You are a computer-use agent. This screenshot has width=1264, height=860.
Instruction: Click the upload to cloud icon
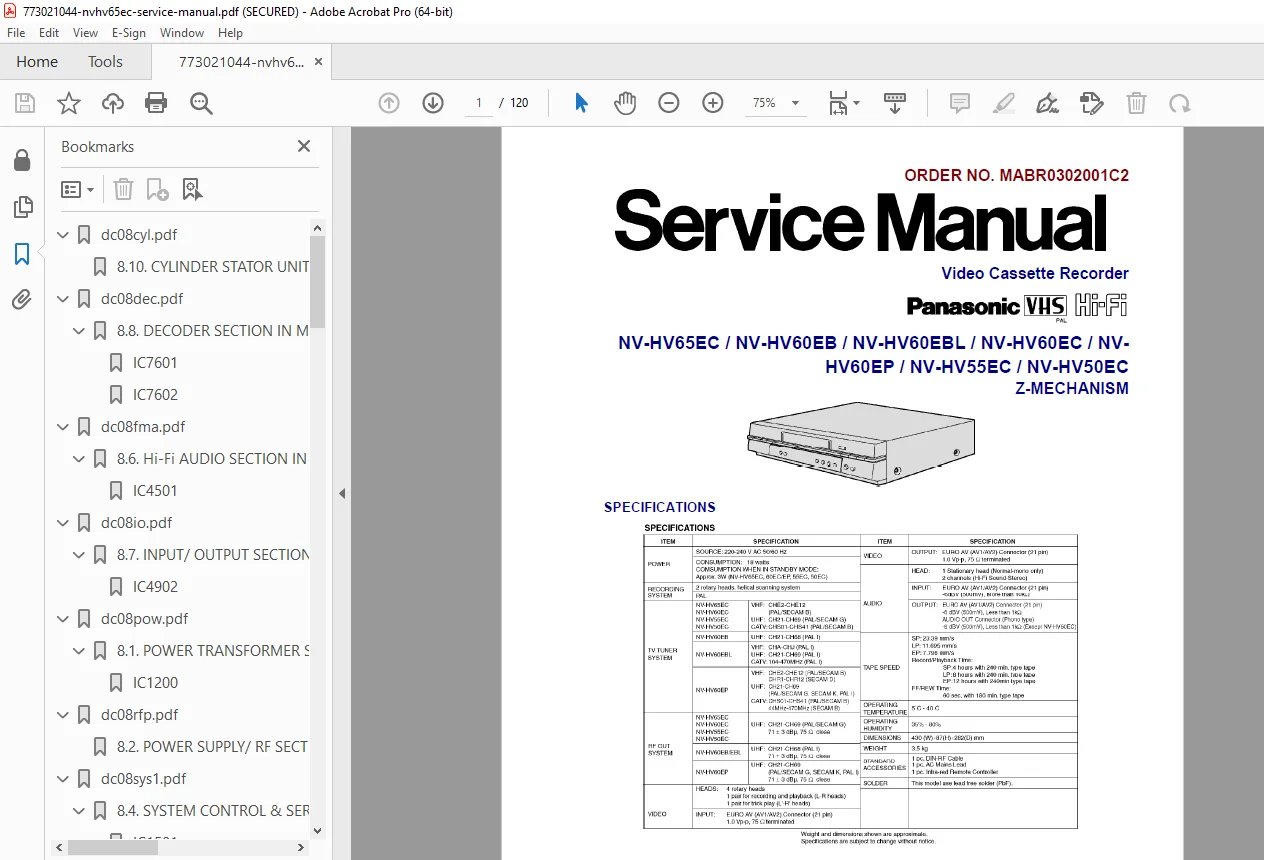coord(113,103)
